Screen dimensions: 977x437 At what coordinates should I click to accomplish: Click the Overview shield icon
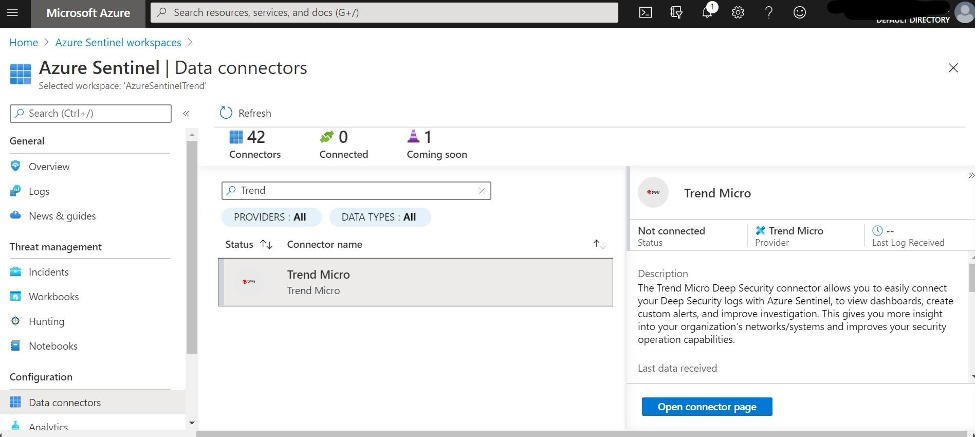point(16,166)
